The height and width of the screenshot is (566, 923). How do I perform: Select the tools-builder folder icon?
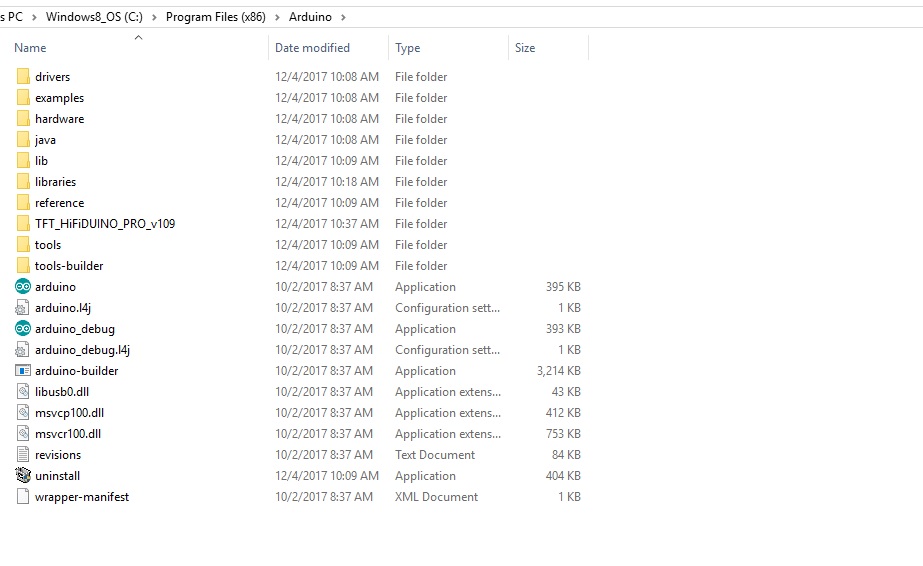23,266
